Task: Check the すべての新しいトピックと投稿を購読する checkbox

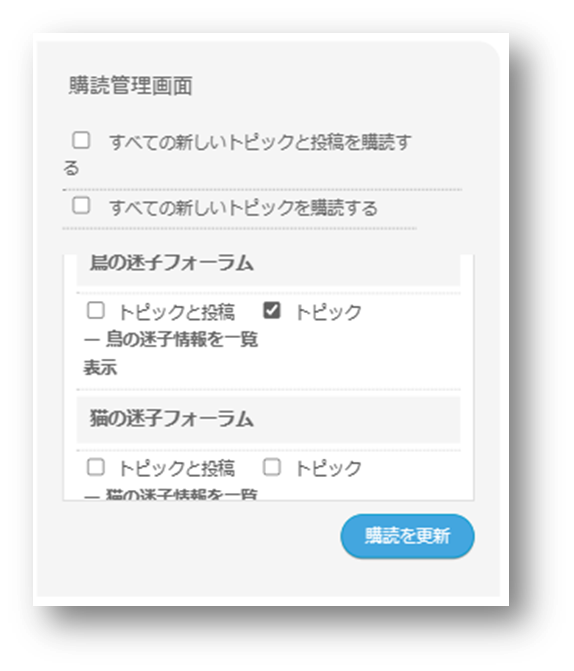Action: click(81, 140)
